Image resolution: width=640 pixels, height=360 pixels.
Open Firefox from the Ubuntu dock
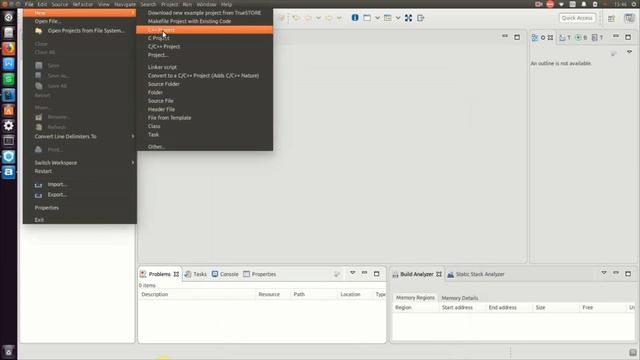coord(9,48)
